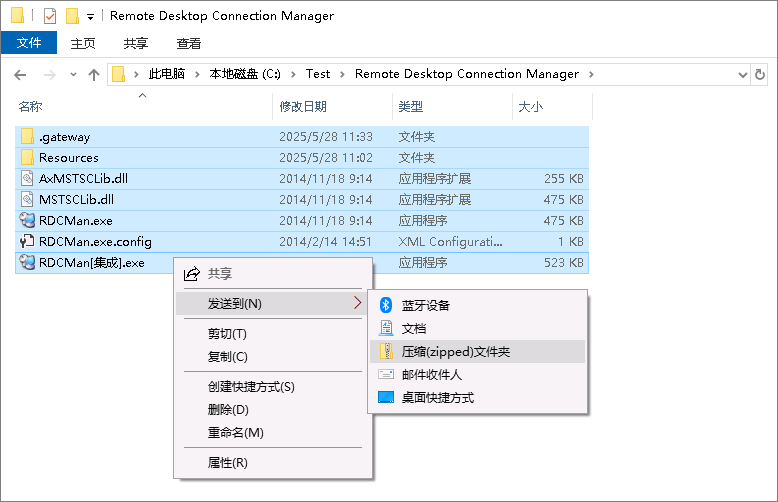
Task: Click the desktop icon beside 桌面快捷方式
Action: (x=386, y=397)
